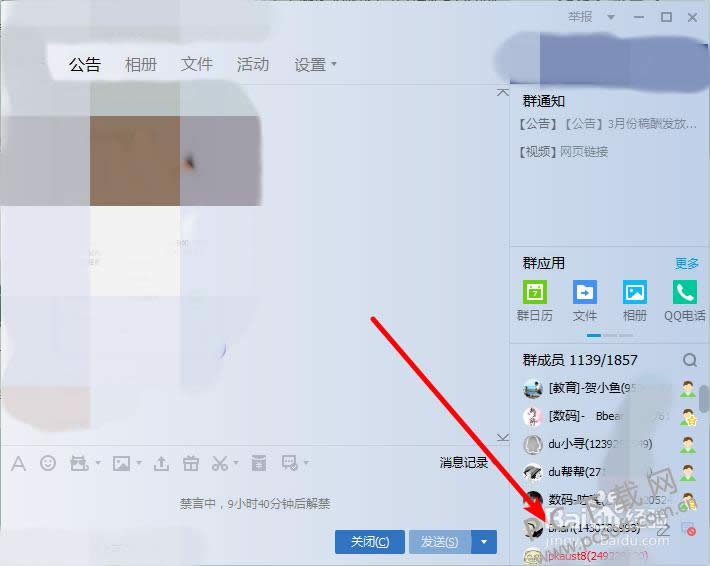Open avatar of du小寻
This screenshot has height=566, width=710.
tap(533, 445)
